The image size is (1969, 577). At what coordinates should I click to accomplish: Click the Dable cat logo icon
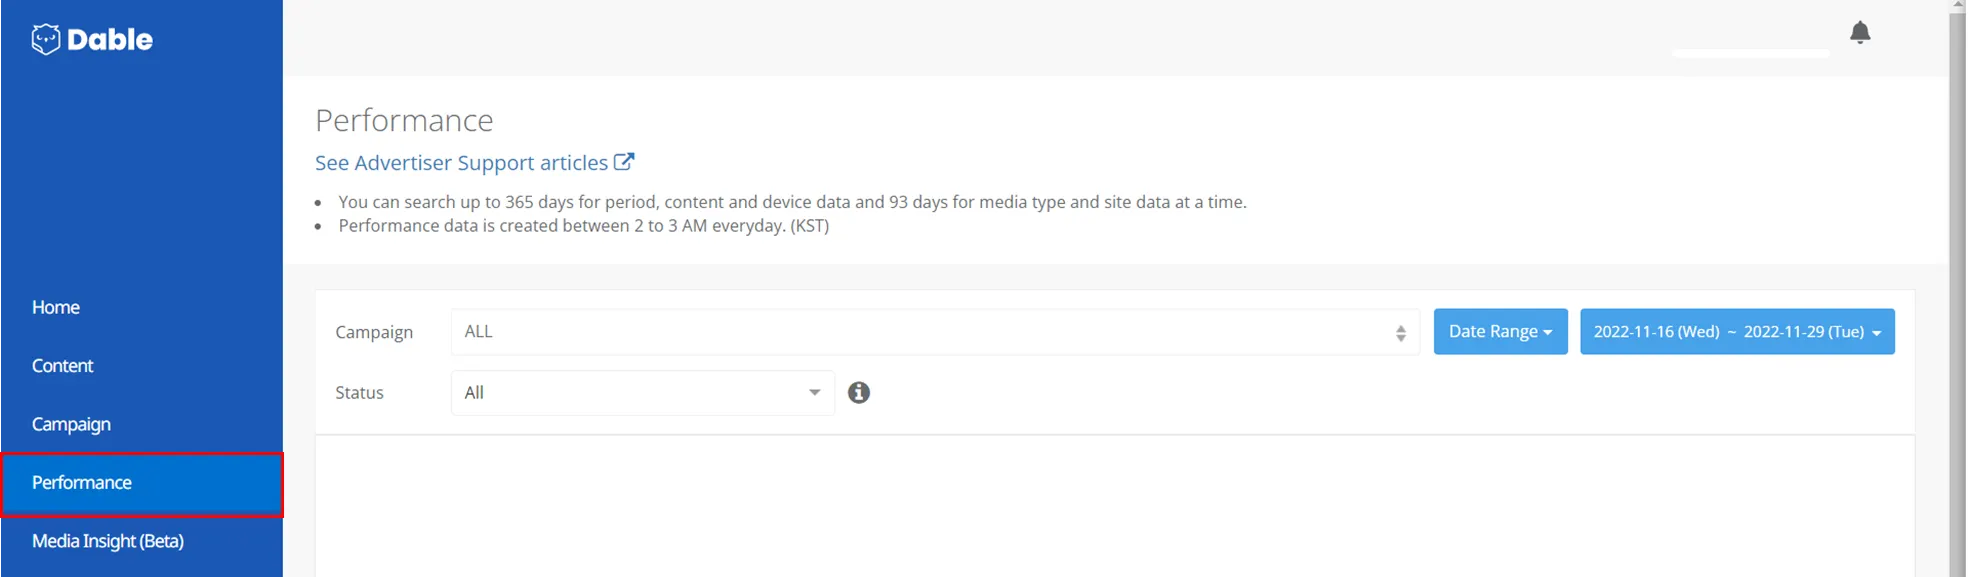pyautogui.click(x=46, y=39)
